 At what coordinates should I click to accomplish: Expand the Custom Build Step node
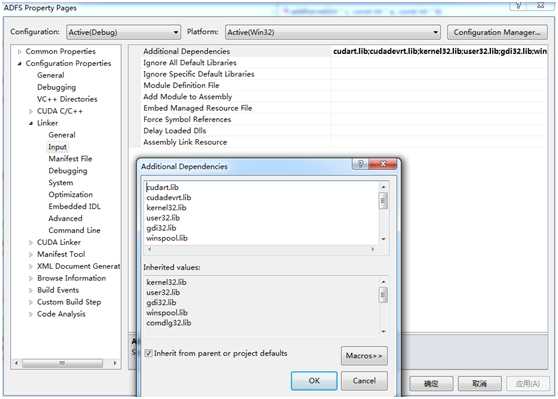[31, 302]
